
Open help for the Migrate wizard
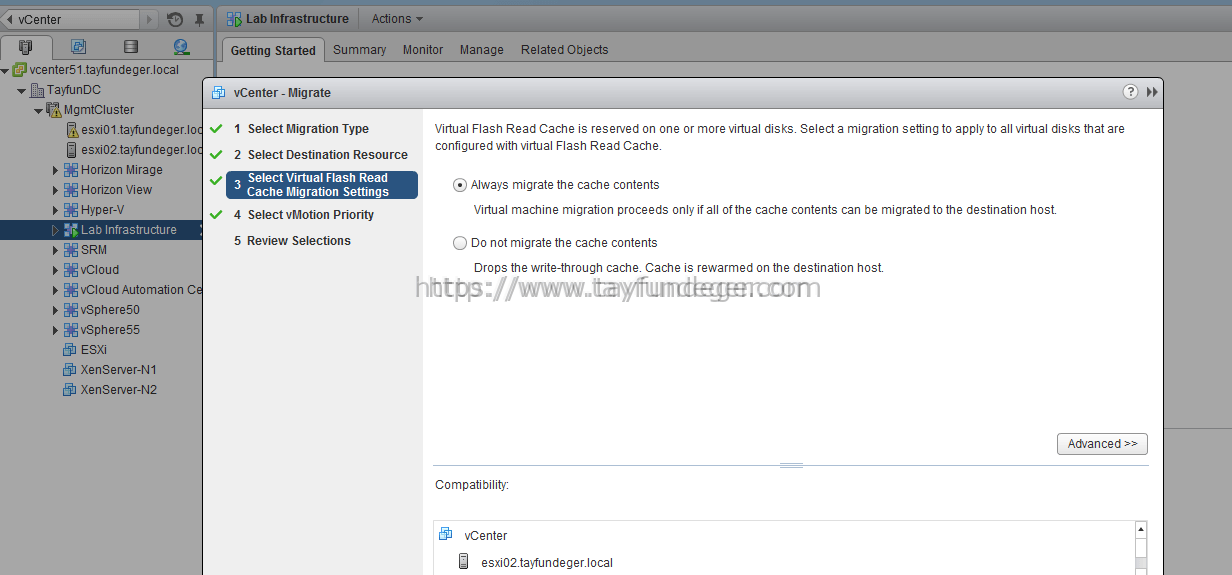click(1130, 92)
